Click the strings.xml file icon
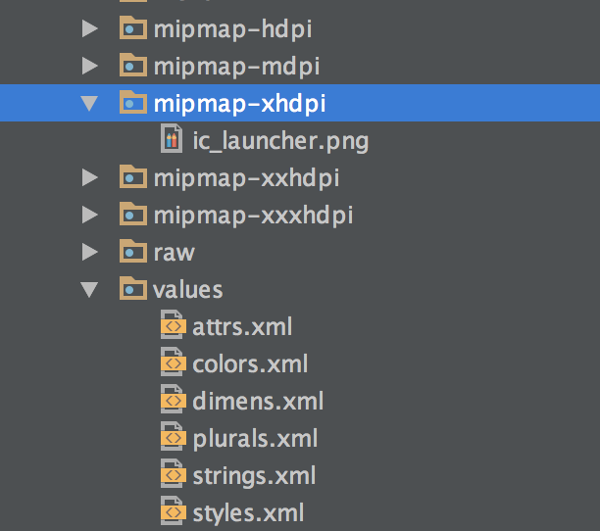 click(x=173, y=473)
